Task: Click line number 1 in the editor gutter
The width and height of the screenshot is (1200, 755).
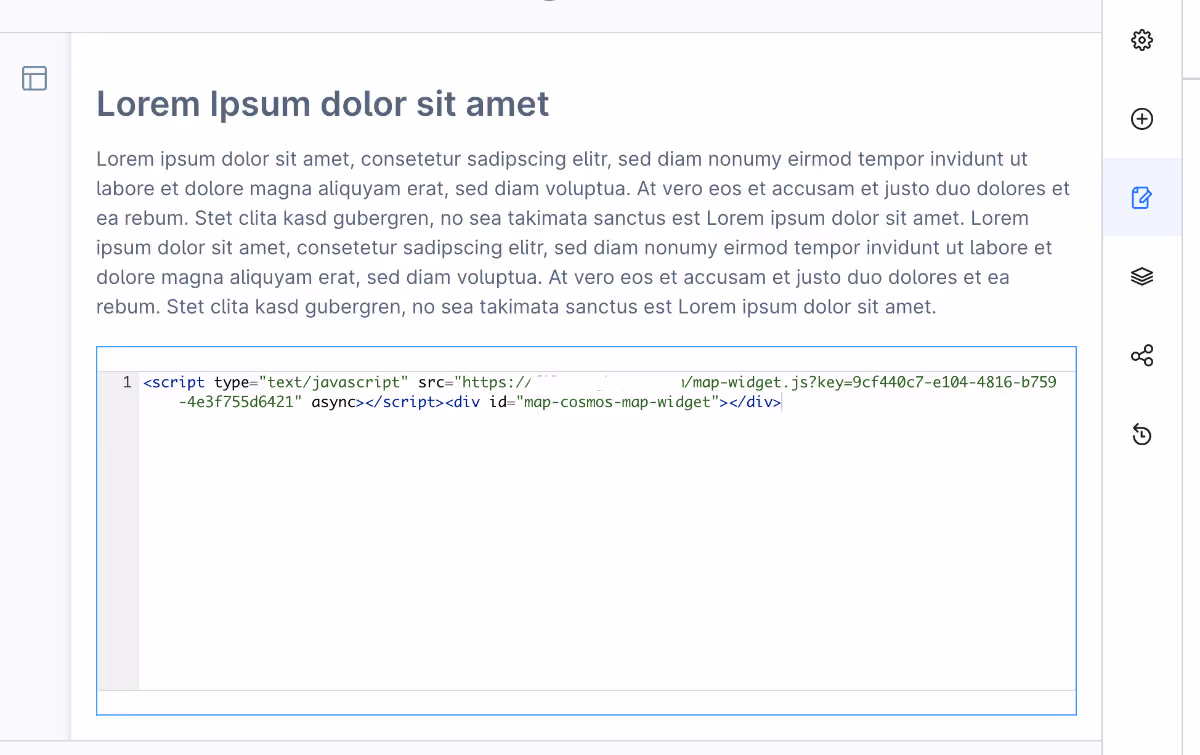Action: pos(127,382)
